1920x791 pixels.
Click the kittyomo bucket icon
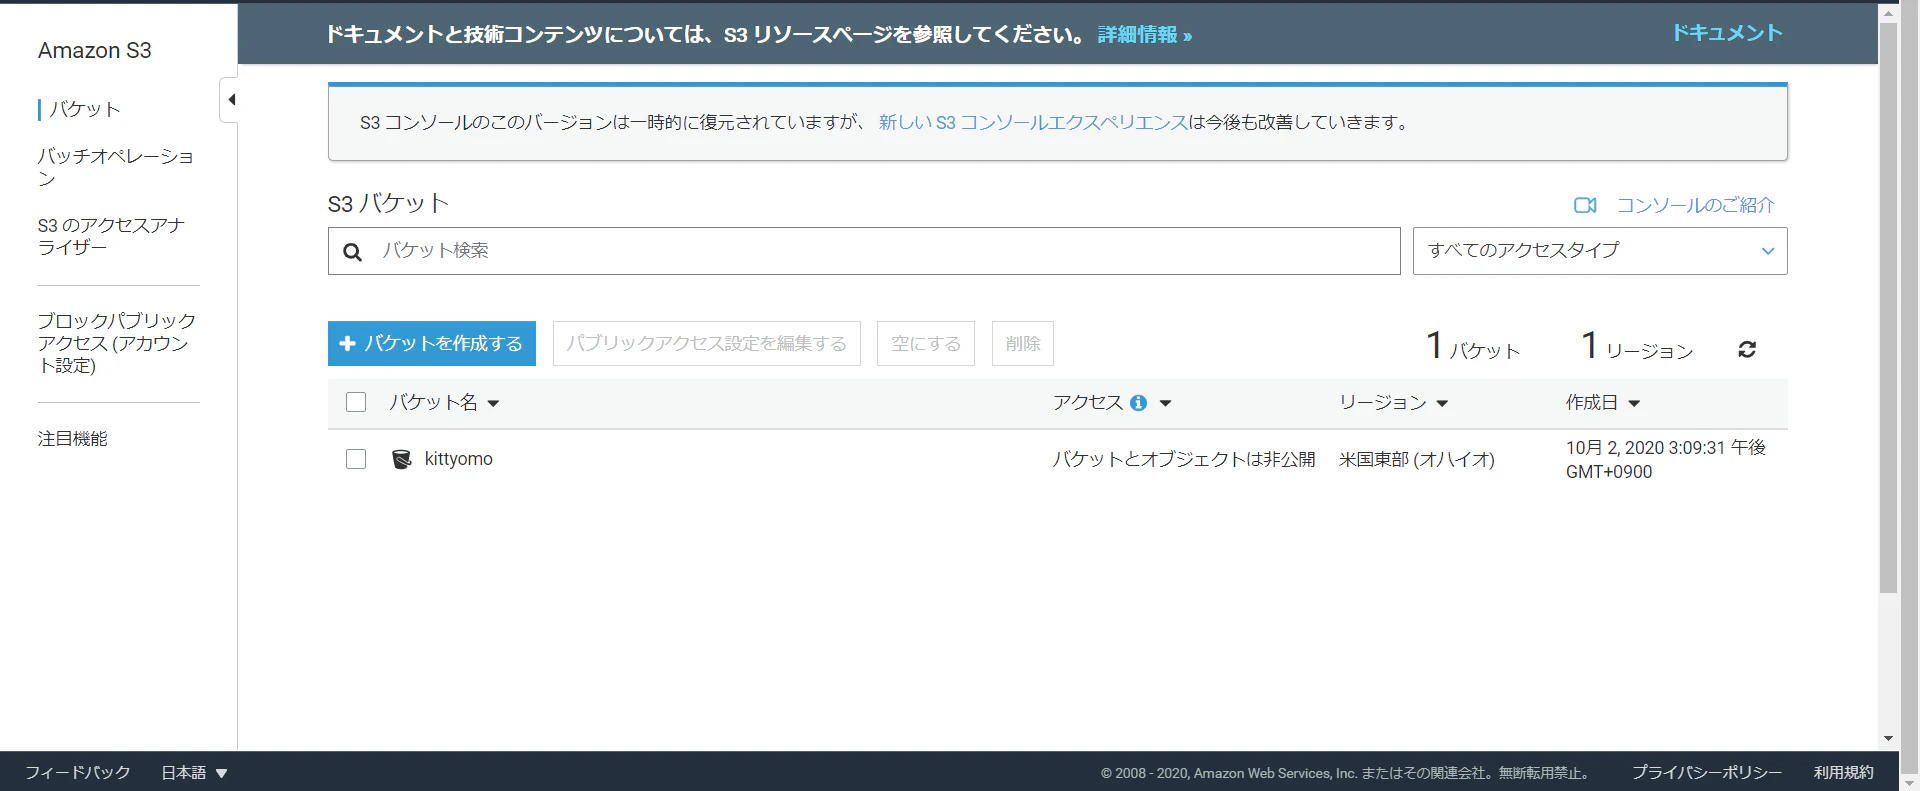(x=402, y=459)
